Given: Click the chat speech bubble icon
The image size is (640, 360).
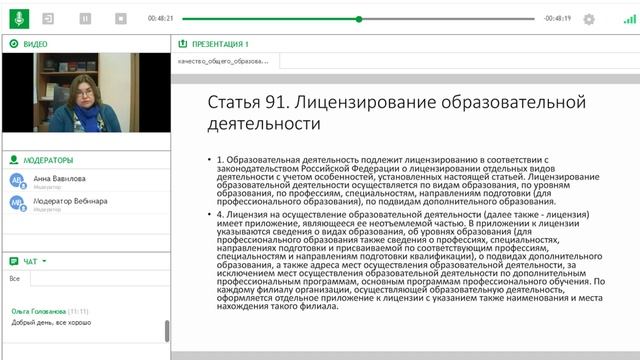Looking at the screenshot, I should (x=14, y=261).
